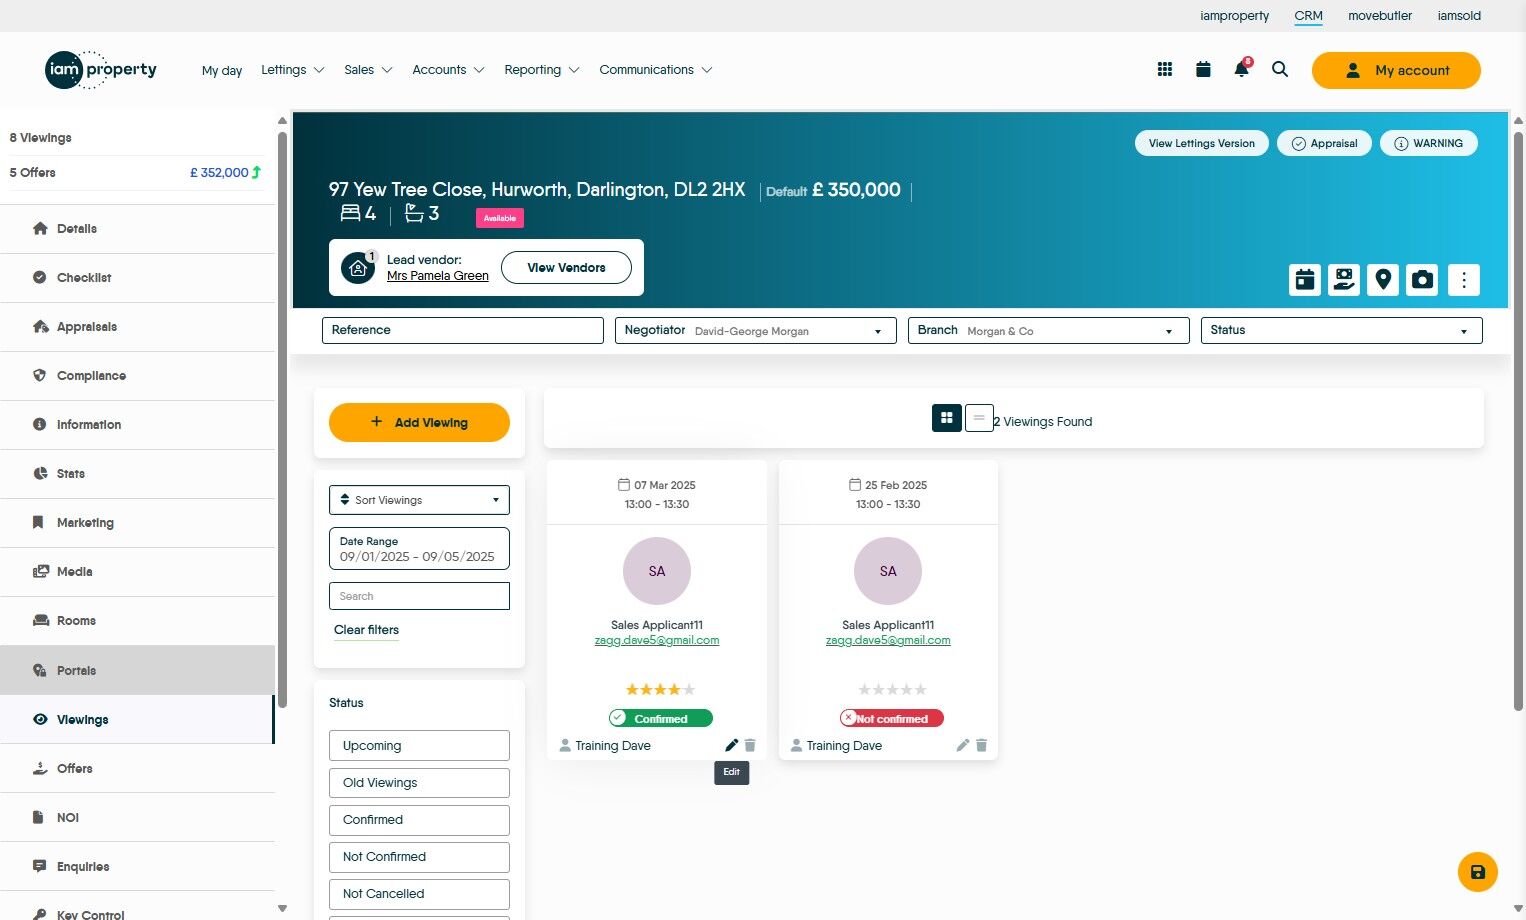The height and width of the screenshot is (920, 1526).
Task: Click the four-star rating on 07 Mar viewing
Action: (660, 690)
